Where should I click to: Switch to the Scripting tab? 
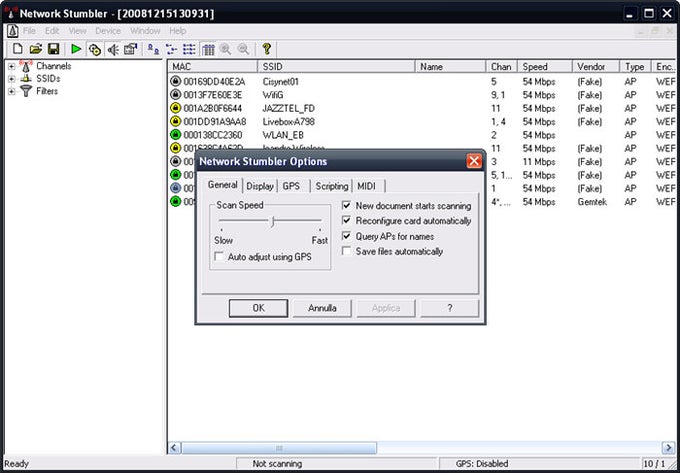[x=332, y=186]
